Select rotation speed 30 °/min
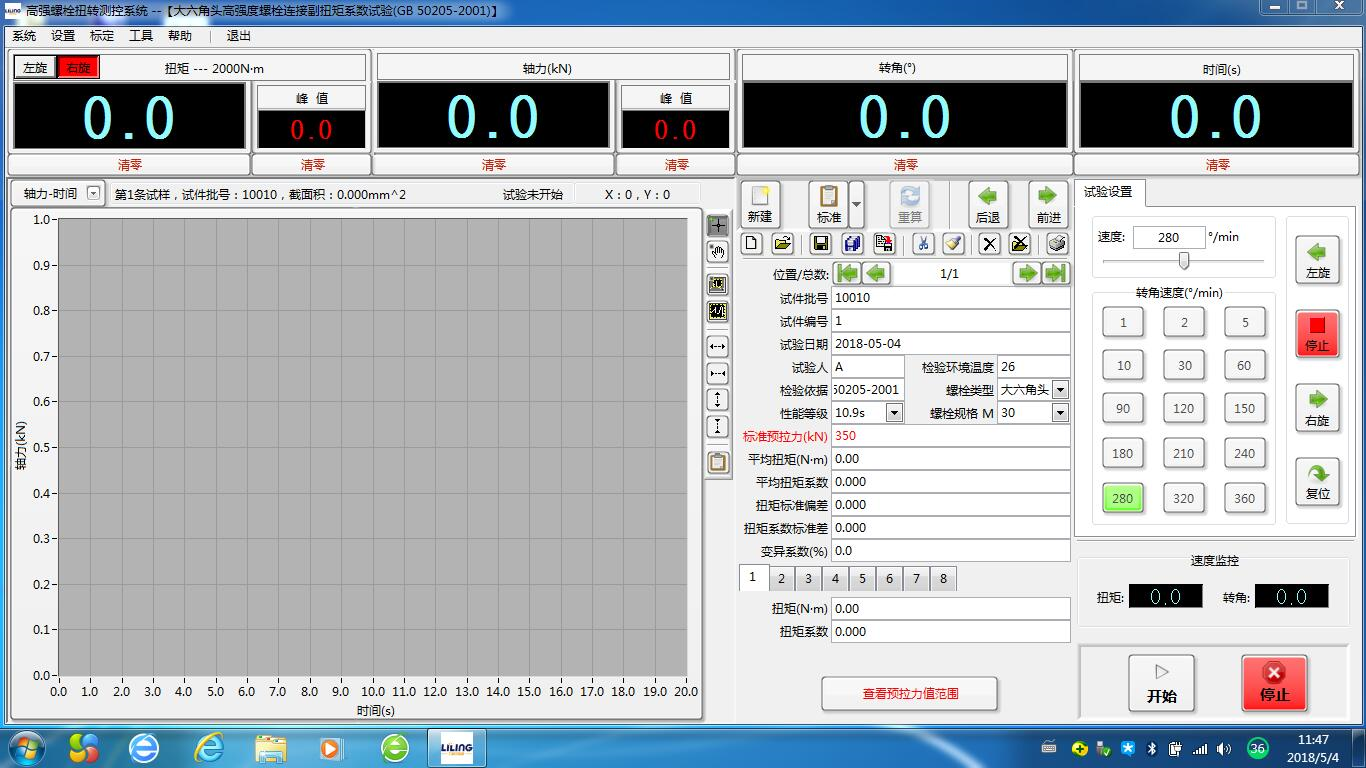1366x768 pixels. click(1184, 365)
